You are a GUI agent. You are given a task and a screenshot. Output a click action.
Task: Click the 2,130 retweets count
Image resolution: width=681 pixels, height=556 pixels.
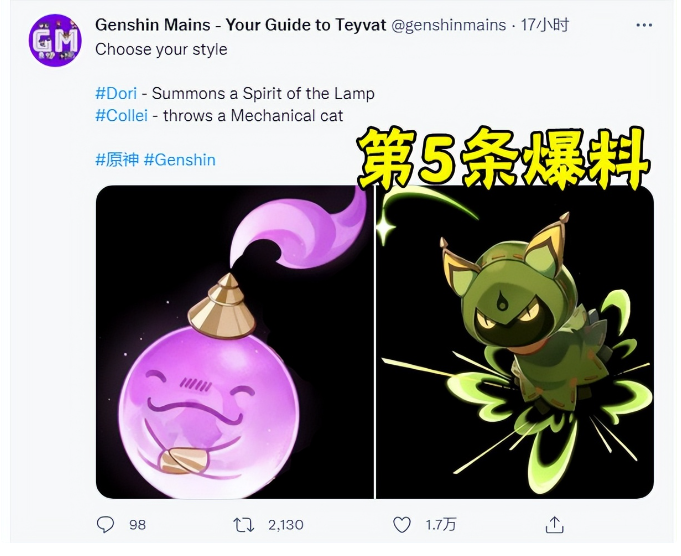(285, 525)
